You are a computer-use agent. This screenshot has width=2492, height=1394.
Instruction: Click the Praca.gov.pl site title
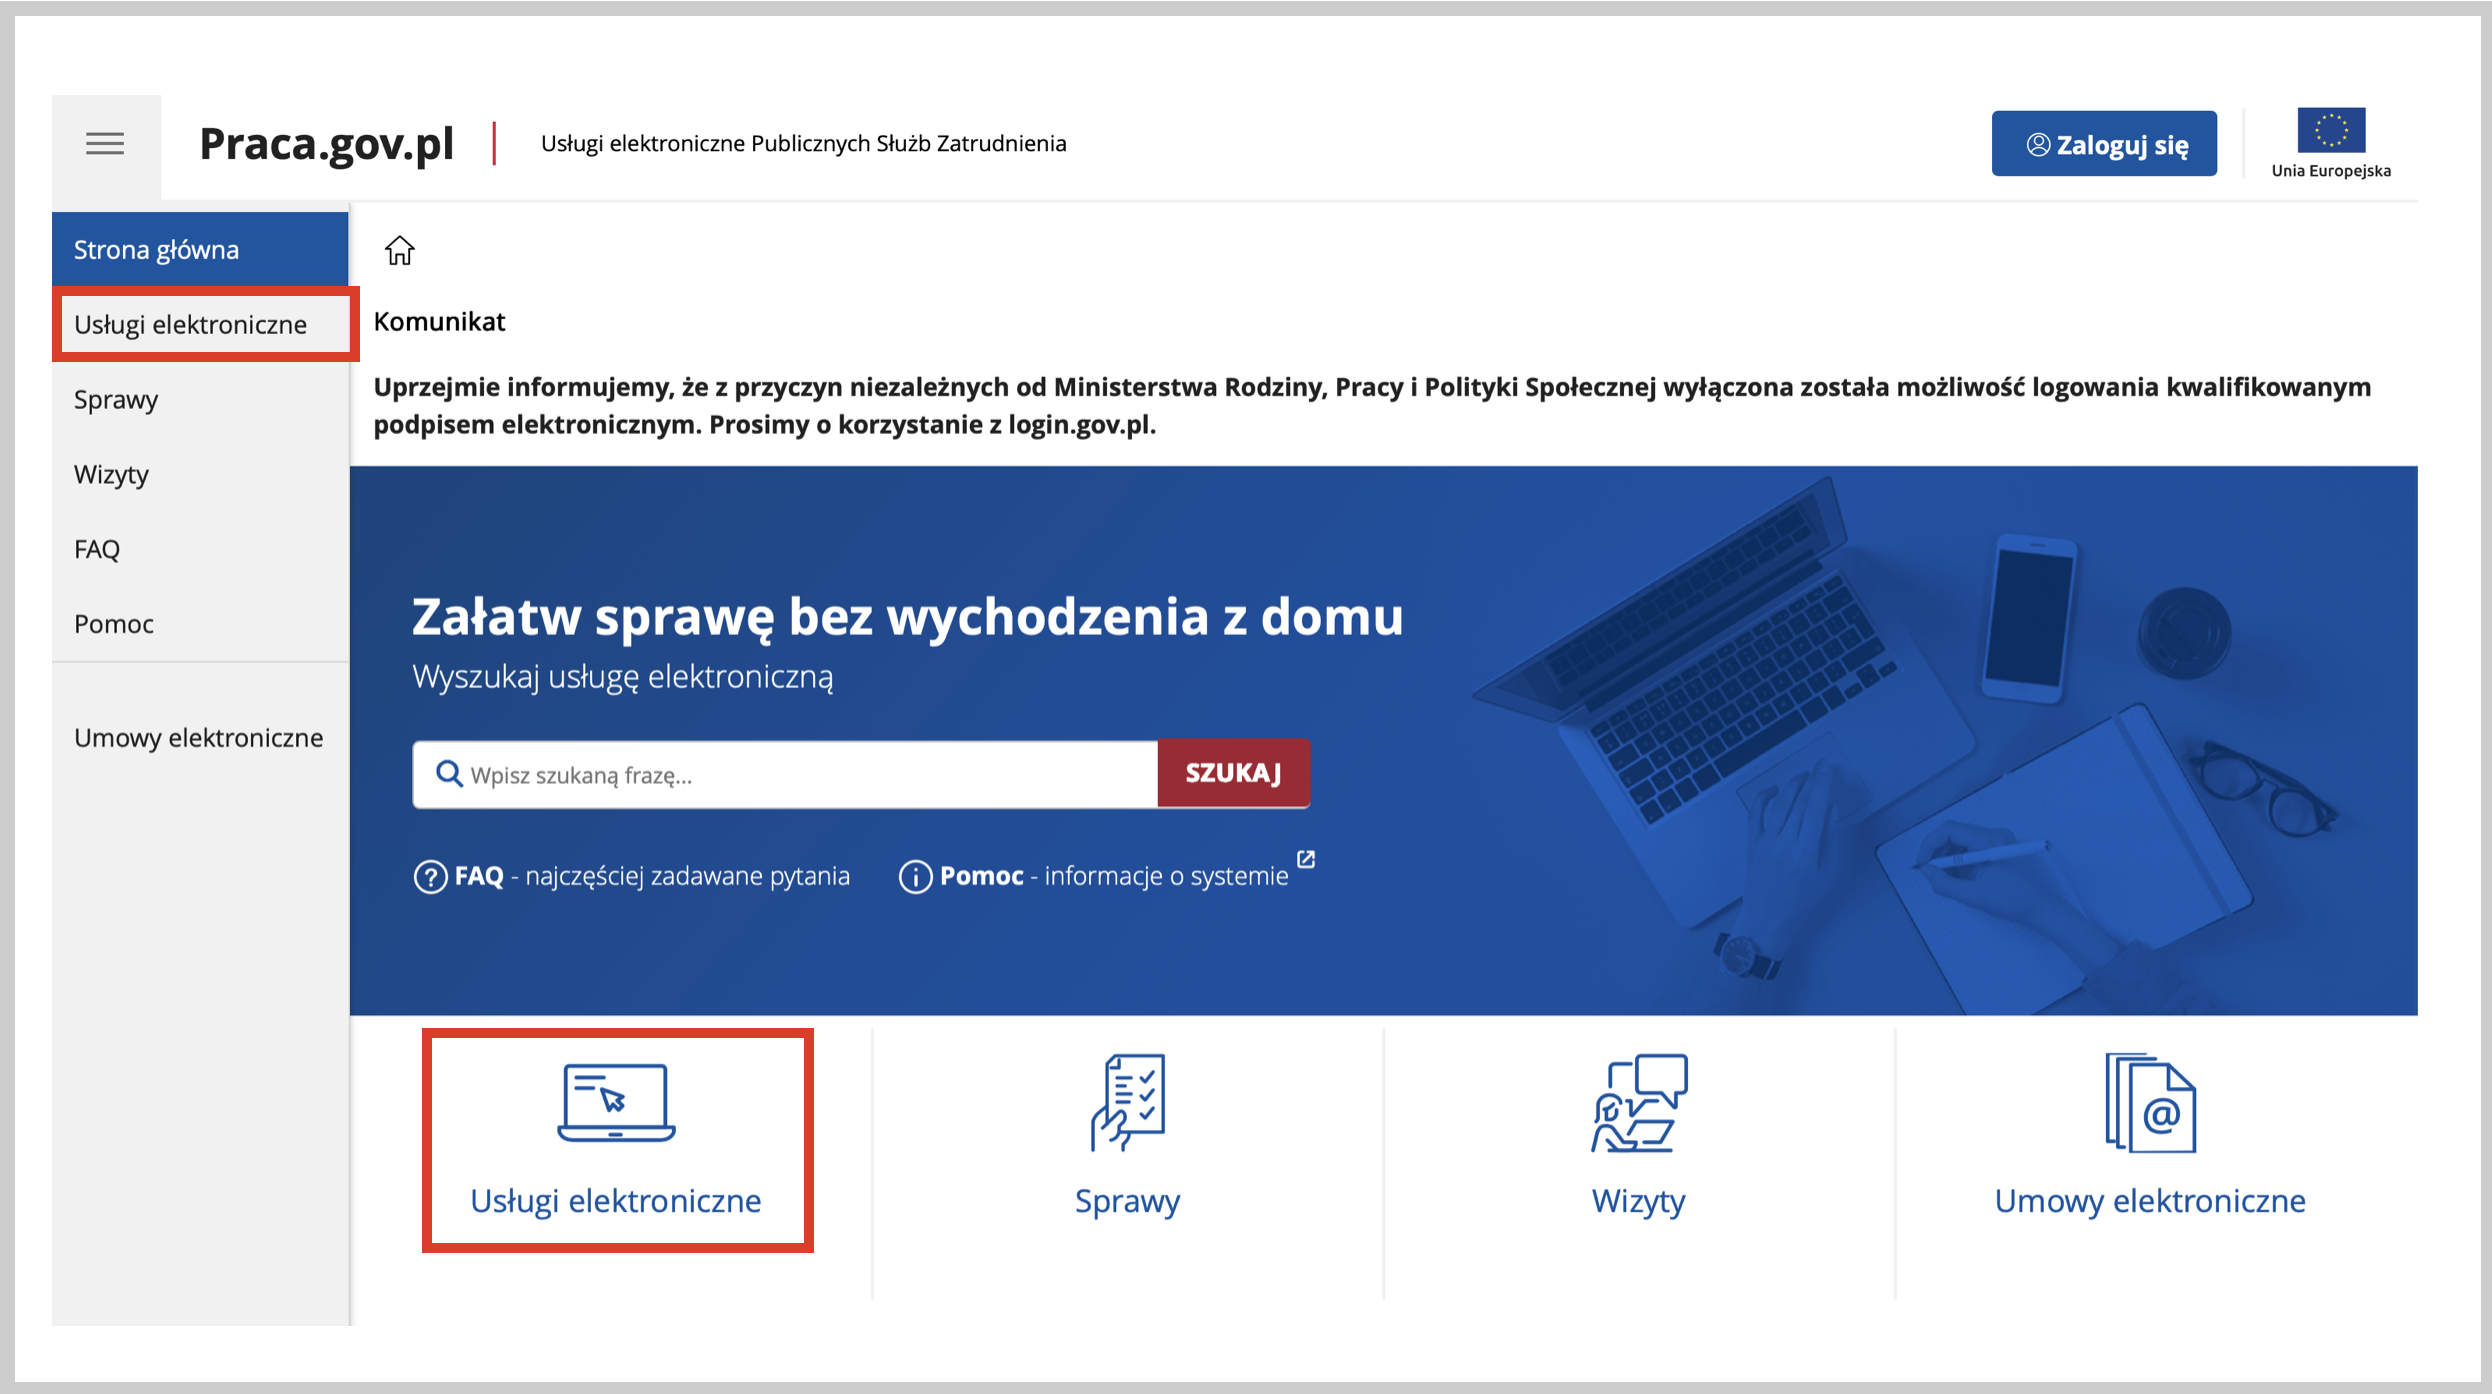(x=327, y=144)
